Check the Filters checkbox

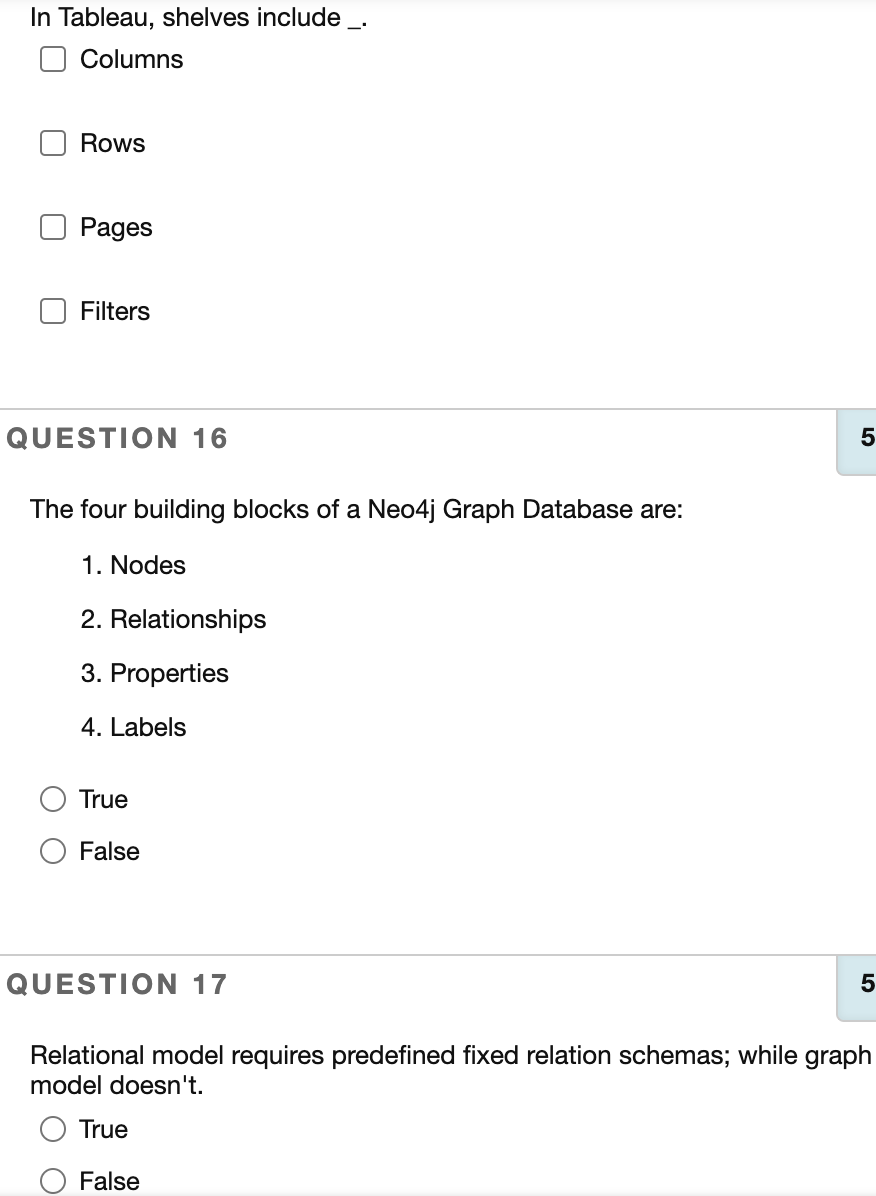click(x=52, y=311)
